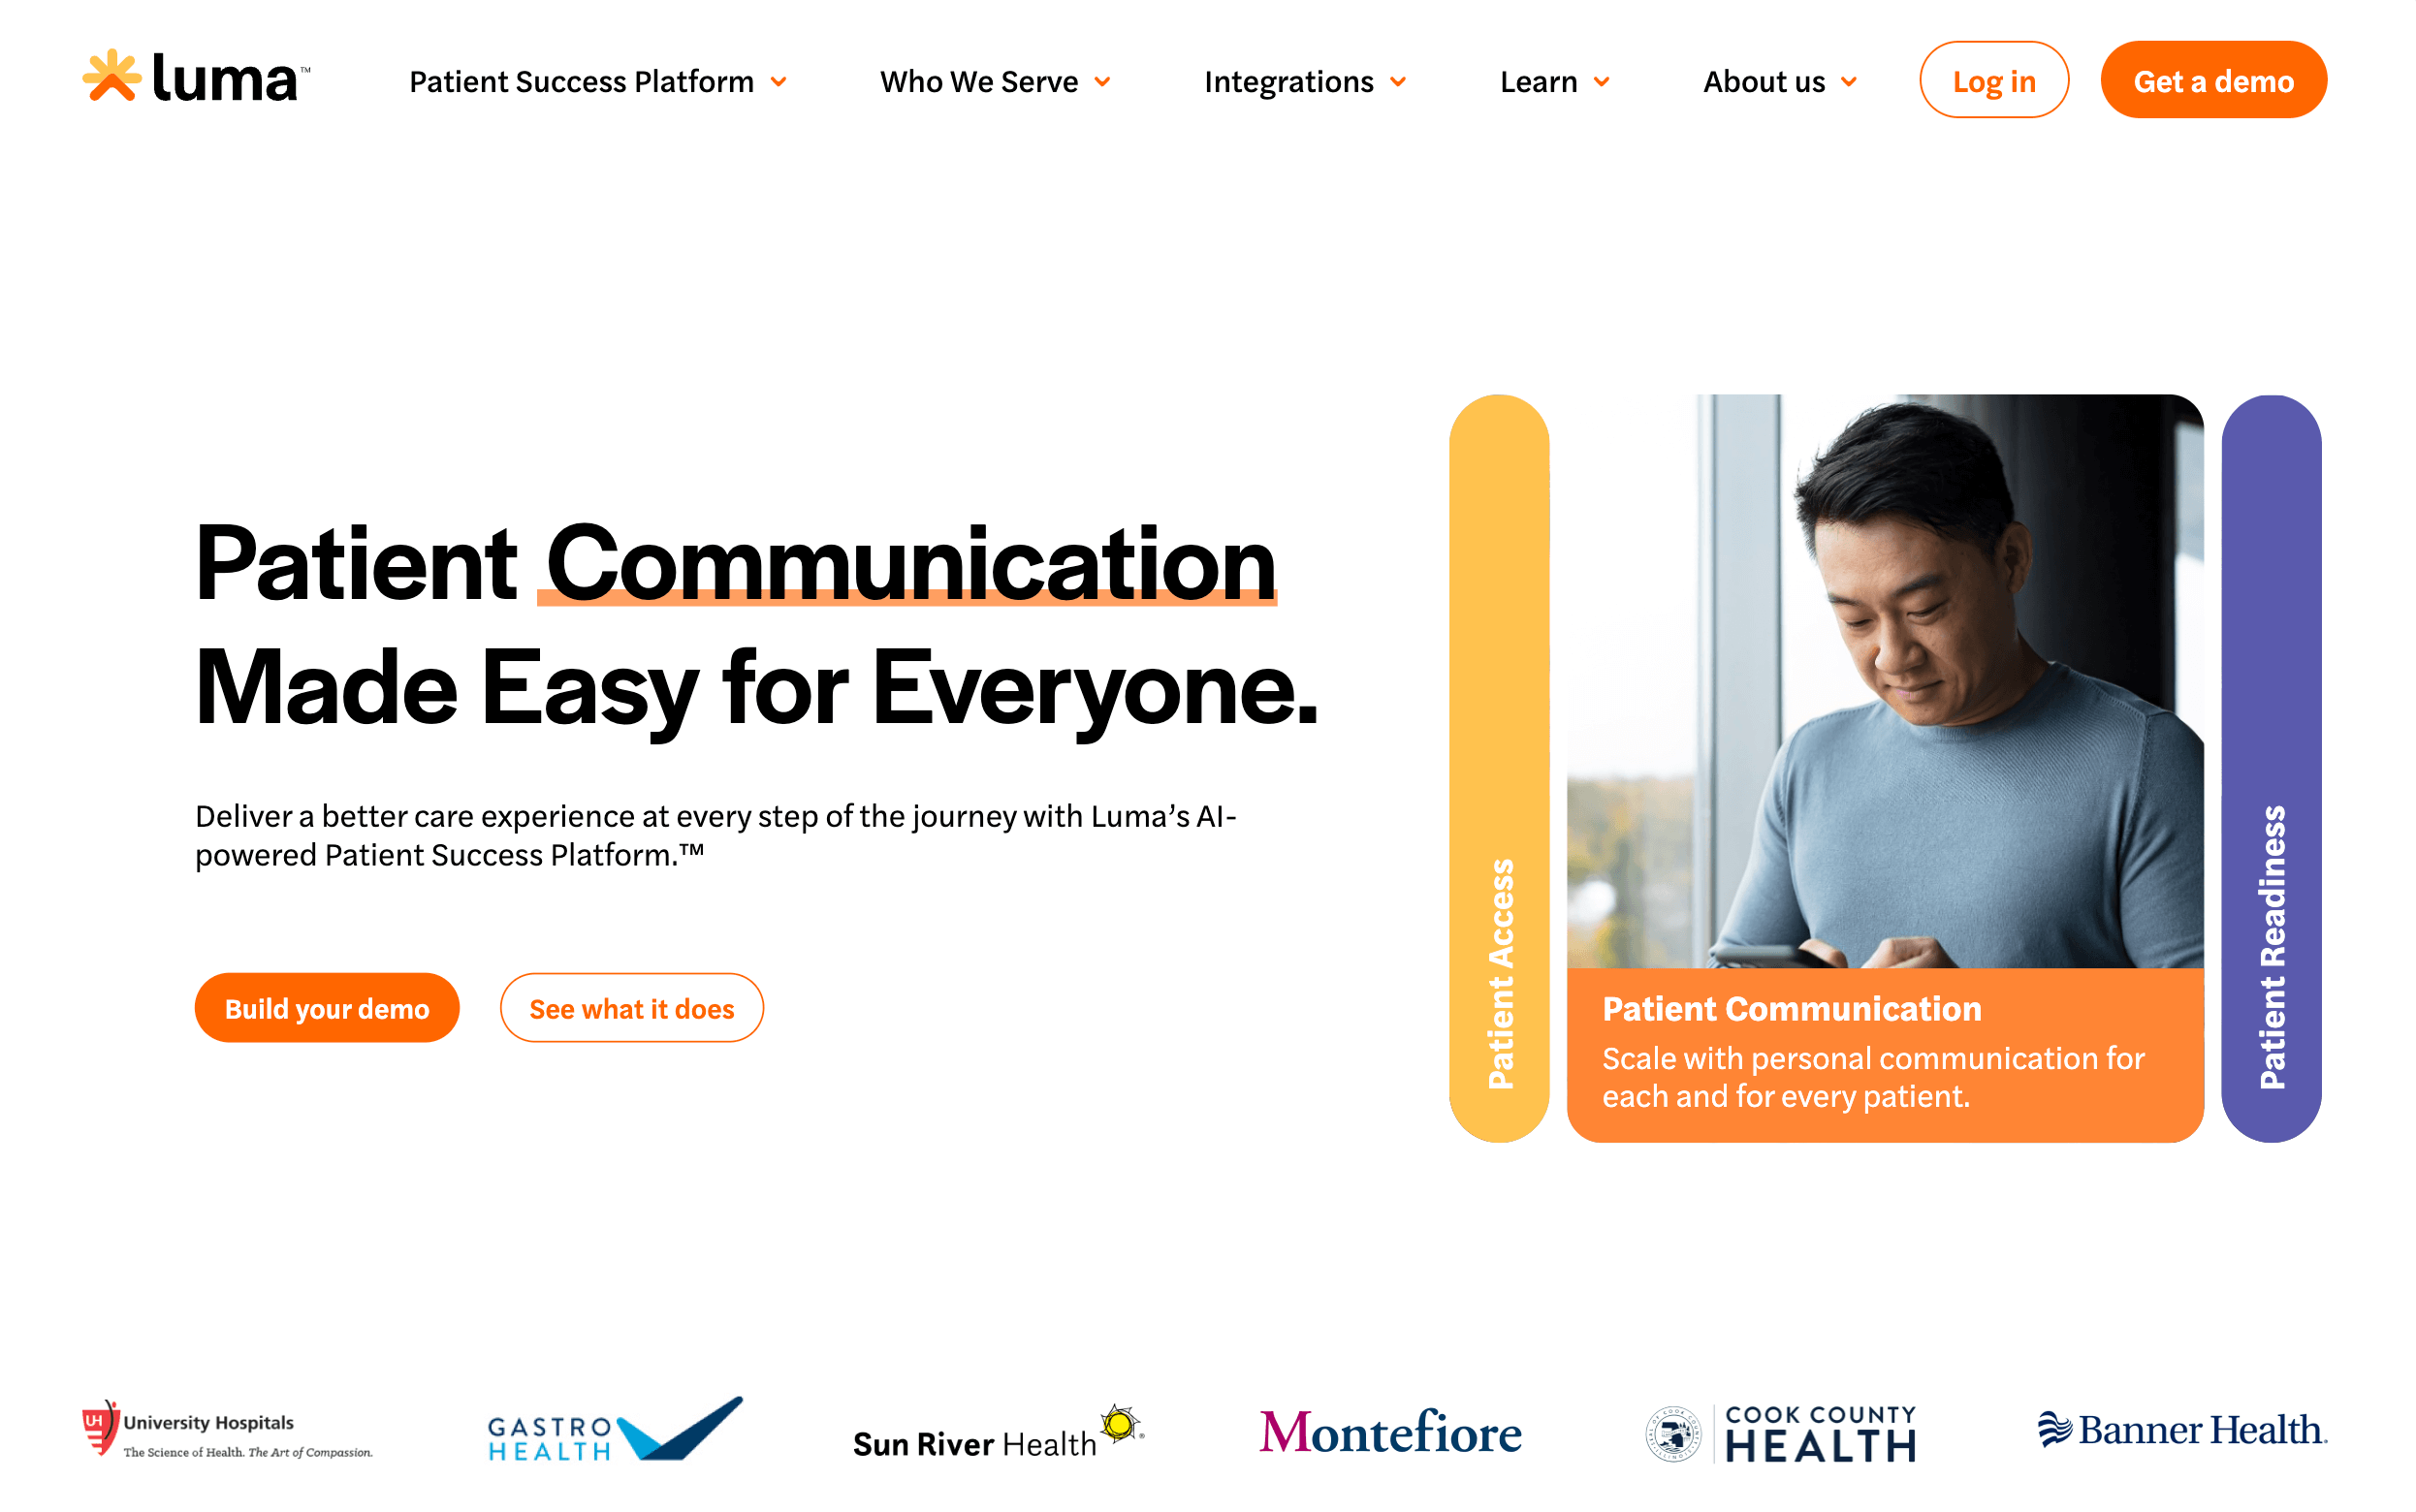Expand the Integrations dropdown

coord(1305,80)
